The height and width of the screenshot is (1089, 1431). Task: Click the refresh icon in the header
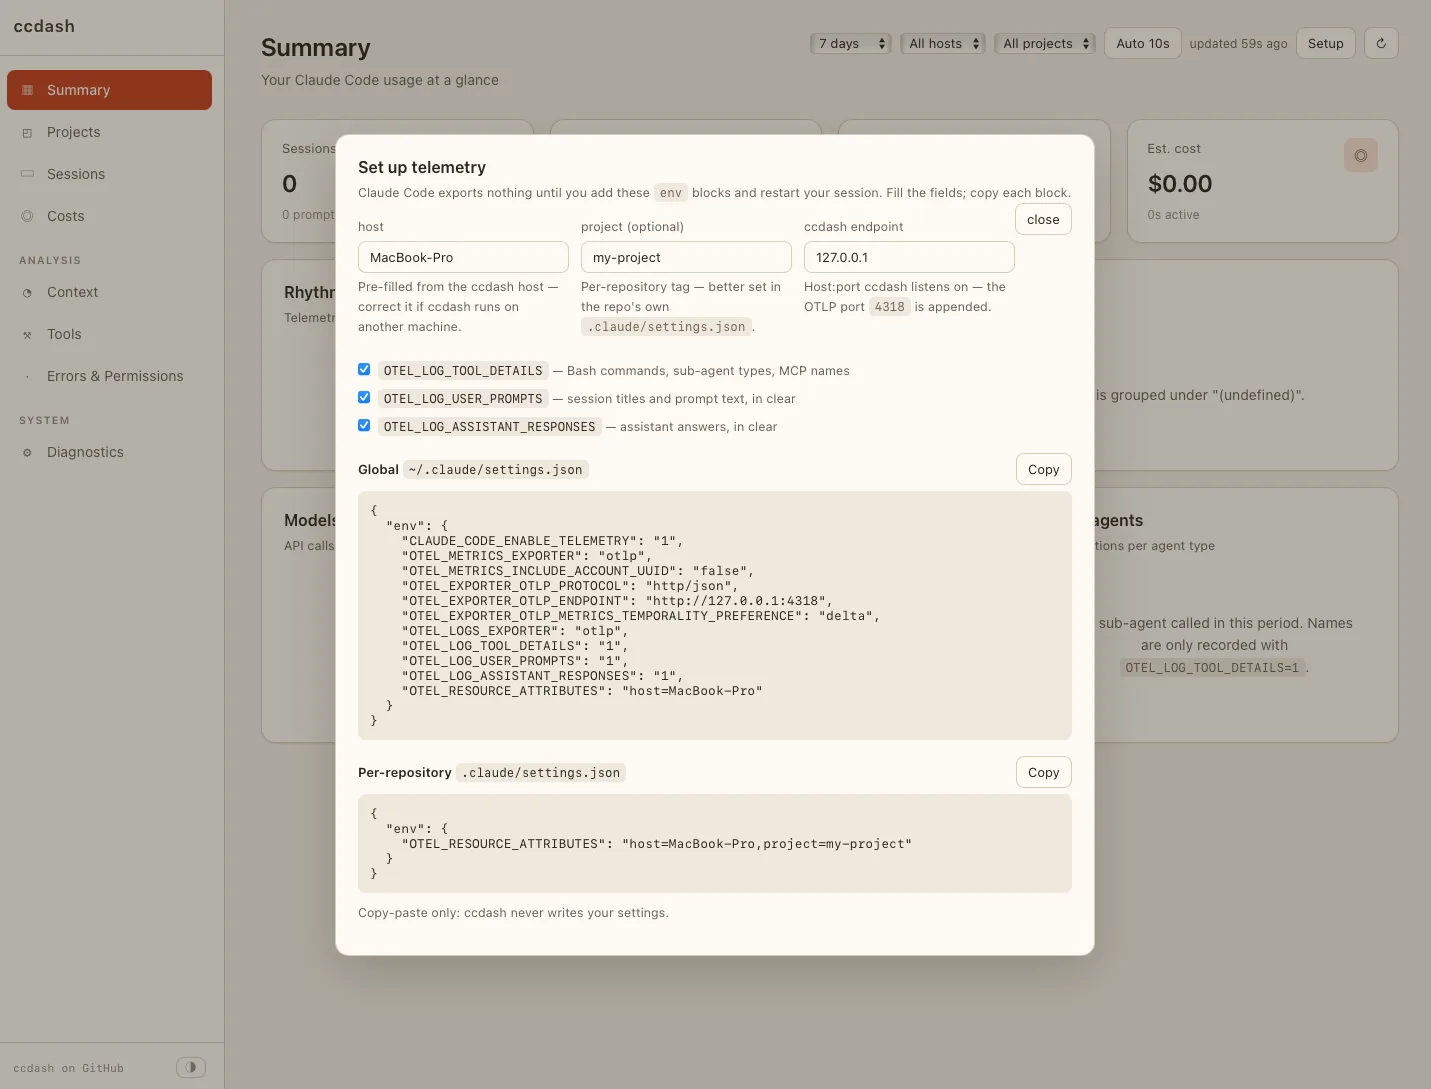[x=1381, y=43]
